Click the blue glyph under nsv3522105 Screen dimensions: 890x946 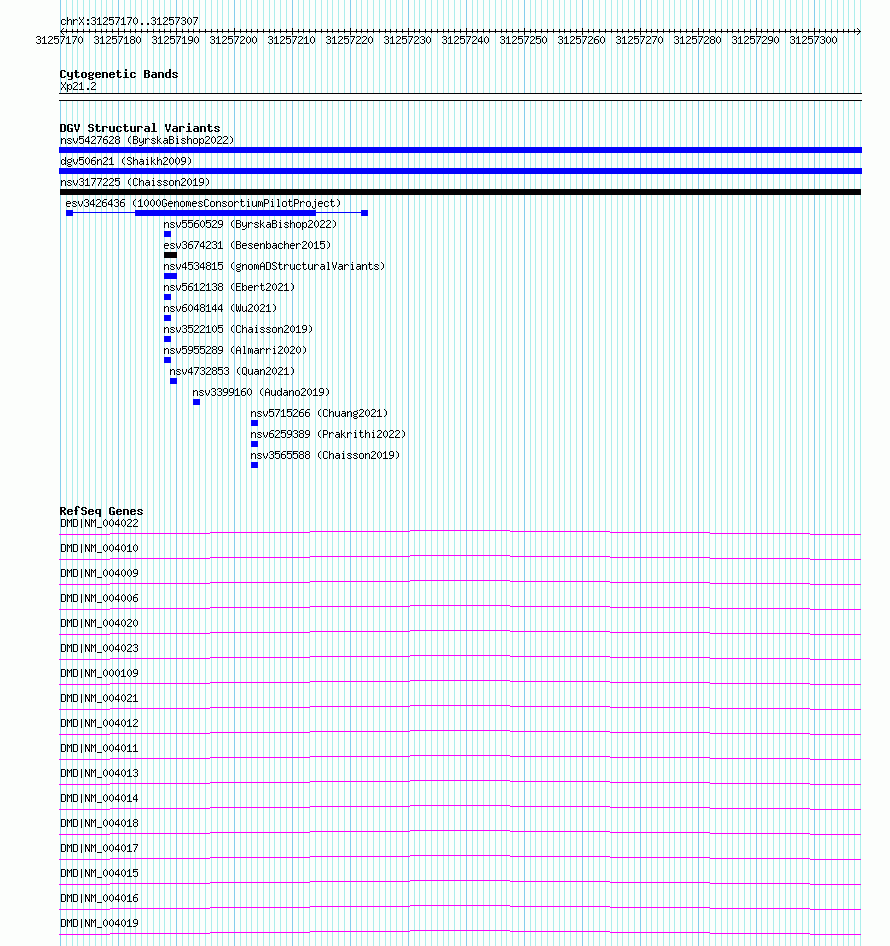point(167,339)
